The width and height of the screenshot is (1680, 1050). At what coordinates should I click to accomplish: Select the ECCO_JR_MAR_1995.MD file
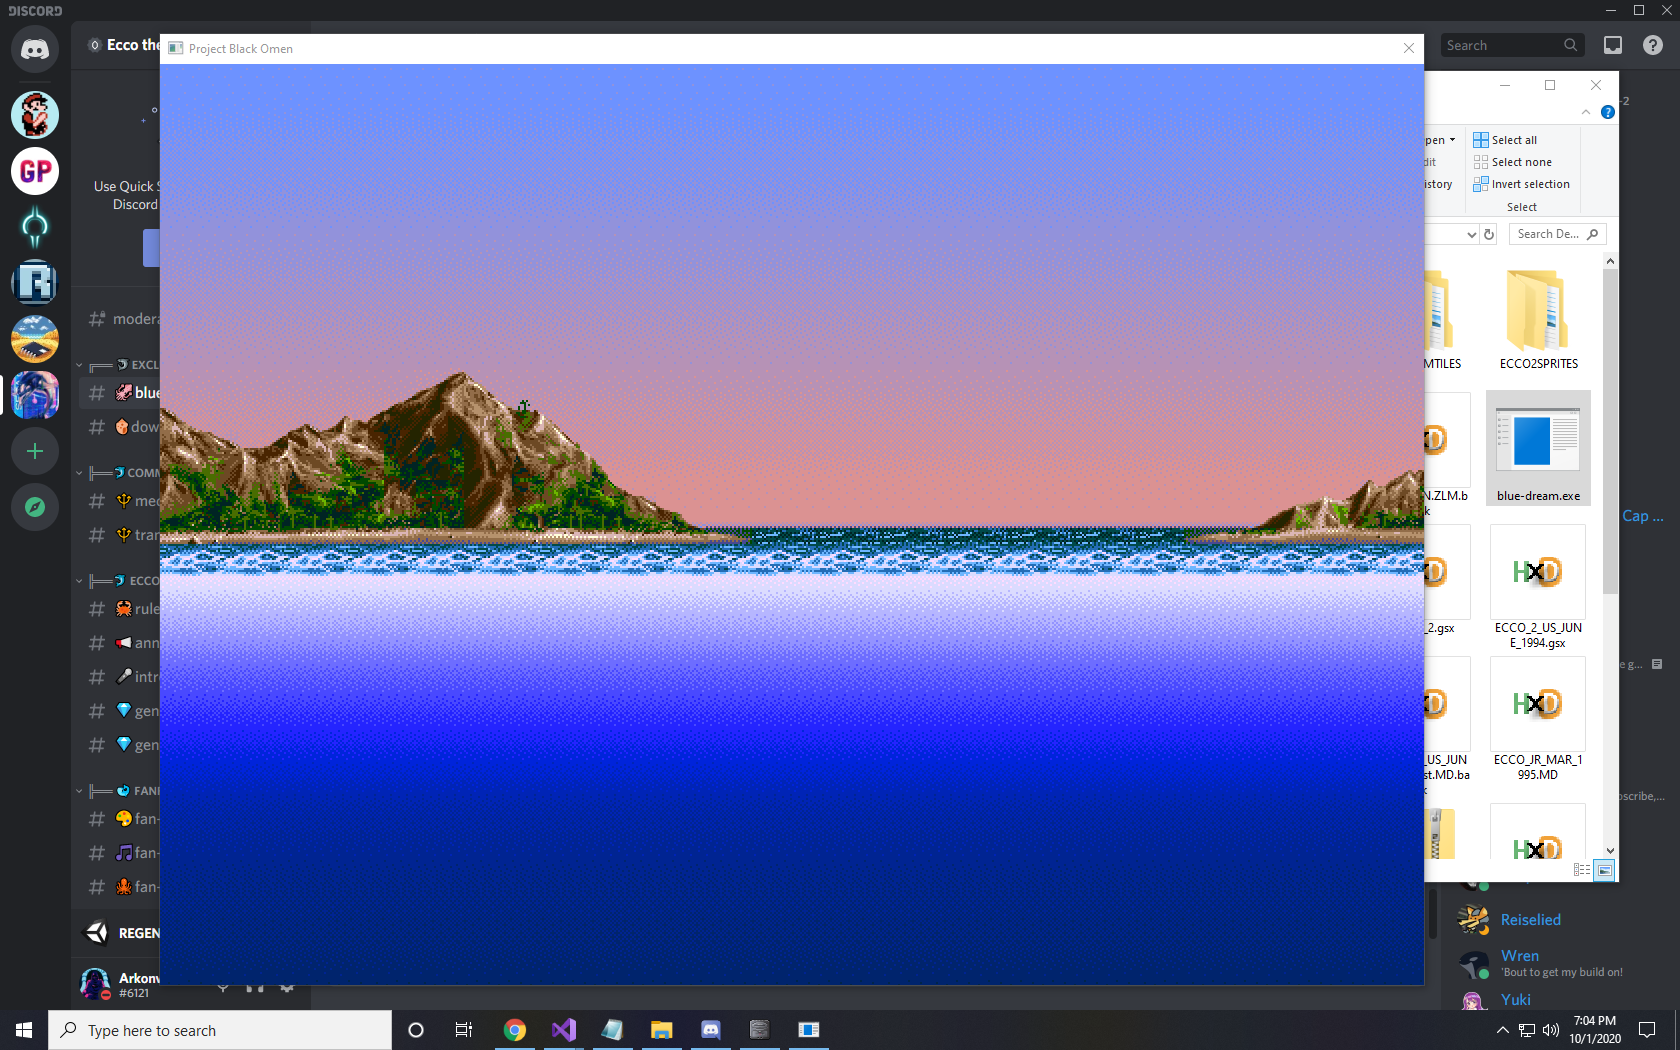[x=1538, y=720]
